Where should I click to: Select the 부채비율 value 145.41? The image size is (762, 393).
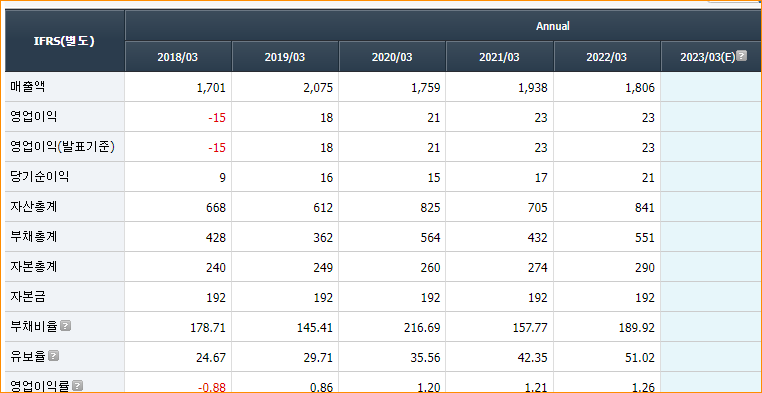pos(315,328)
